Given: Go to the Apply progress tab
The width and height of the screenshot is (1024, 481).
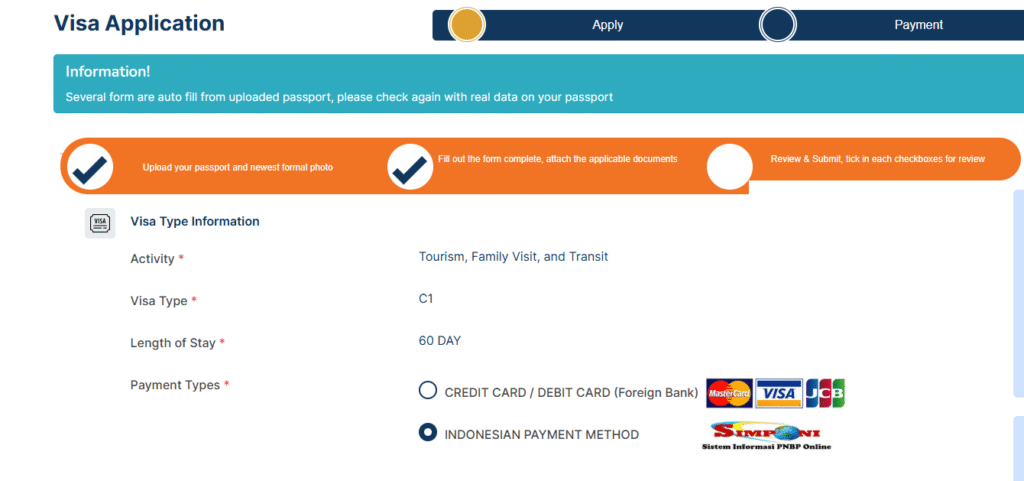Looking at the screenshot, I should tap(607, 25).
